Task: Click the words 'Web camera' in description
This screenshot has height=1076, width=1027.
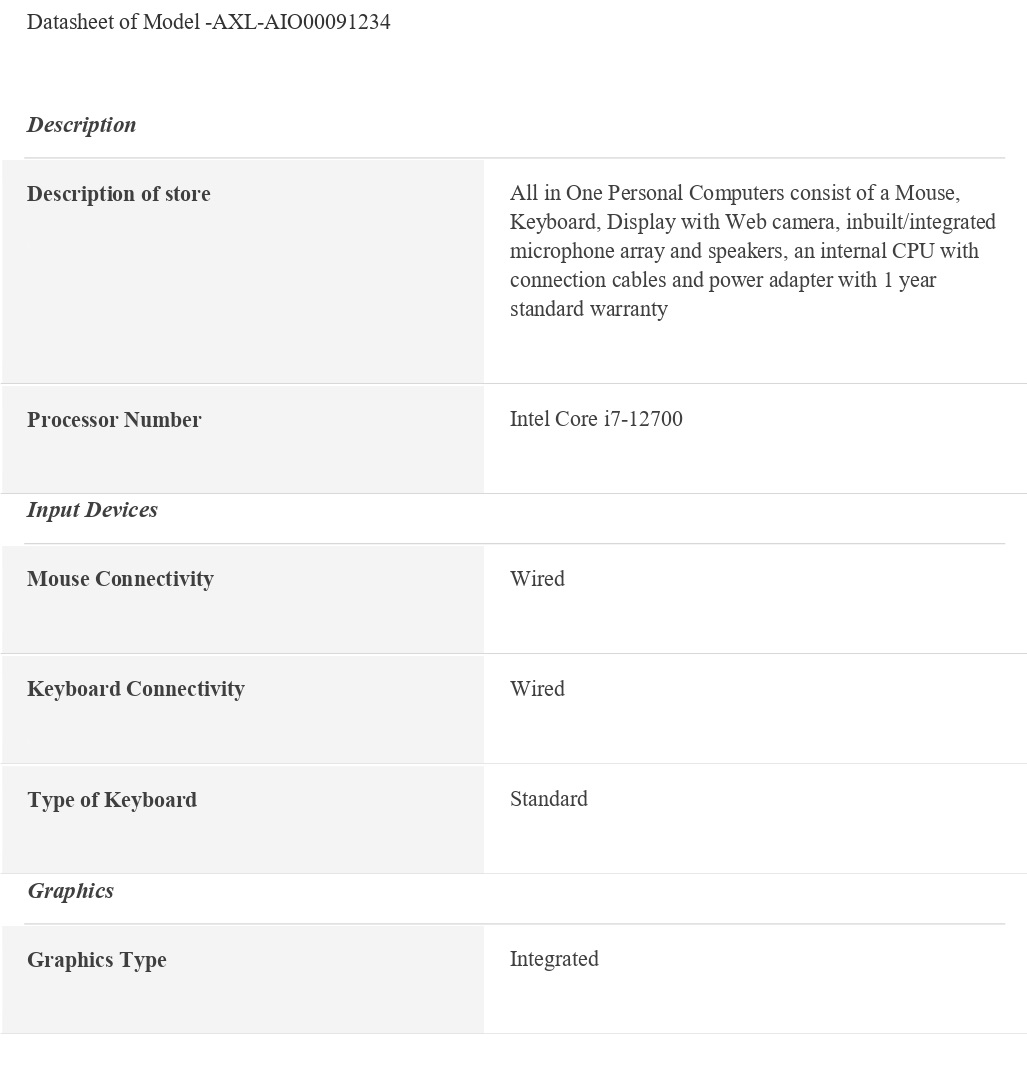Action: click(x=779, y=222)
